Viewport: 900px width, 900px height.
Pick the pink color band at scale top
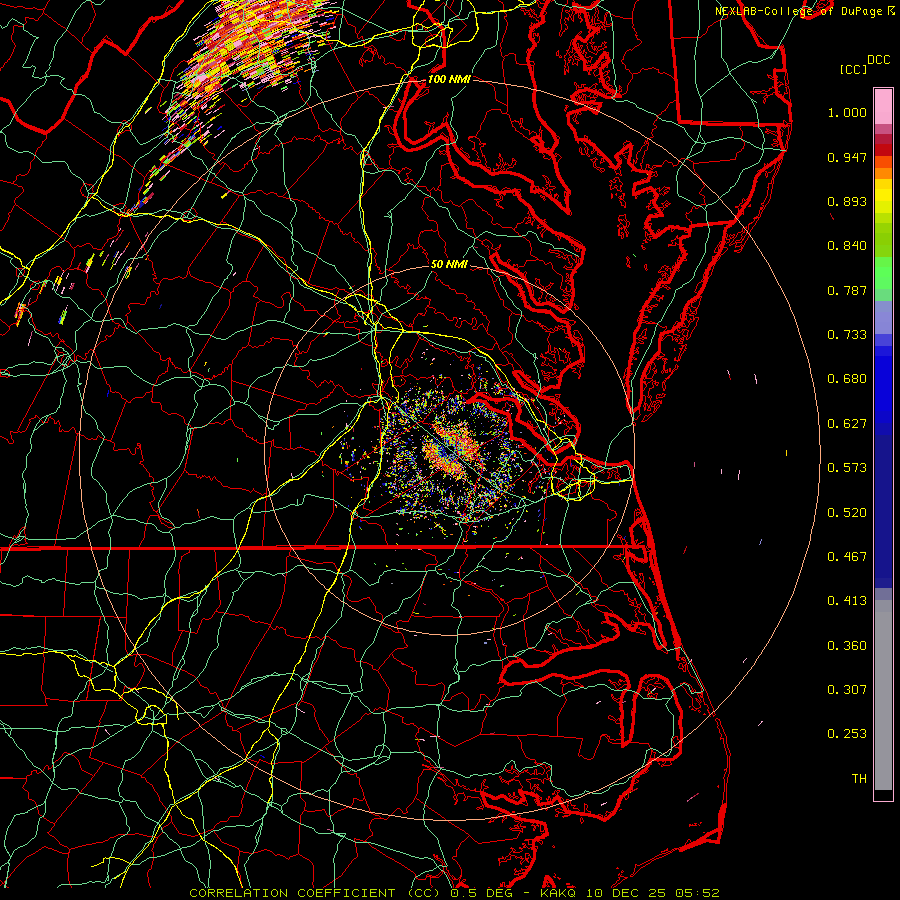(883, 107)
